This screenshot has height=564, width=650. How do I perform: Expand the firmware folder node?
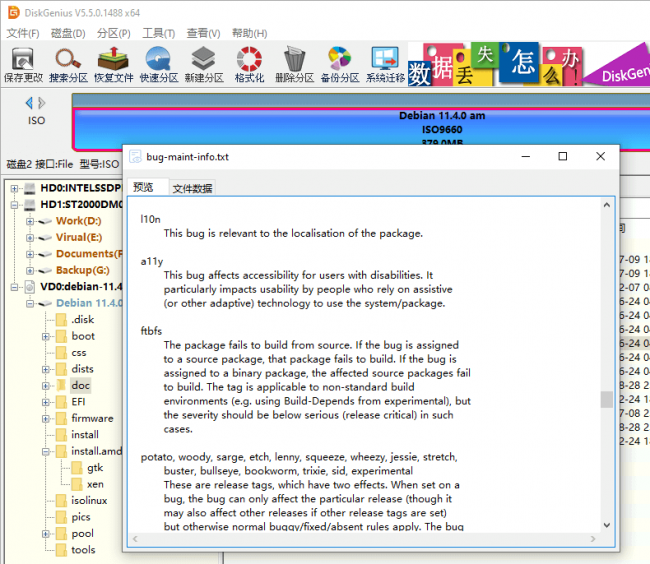click(46, 419)
